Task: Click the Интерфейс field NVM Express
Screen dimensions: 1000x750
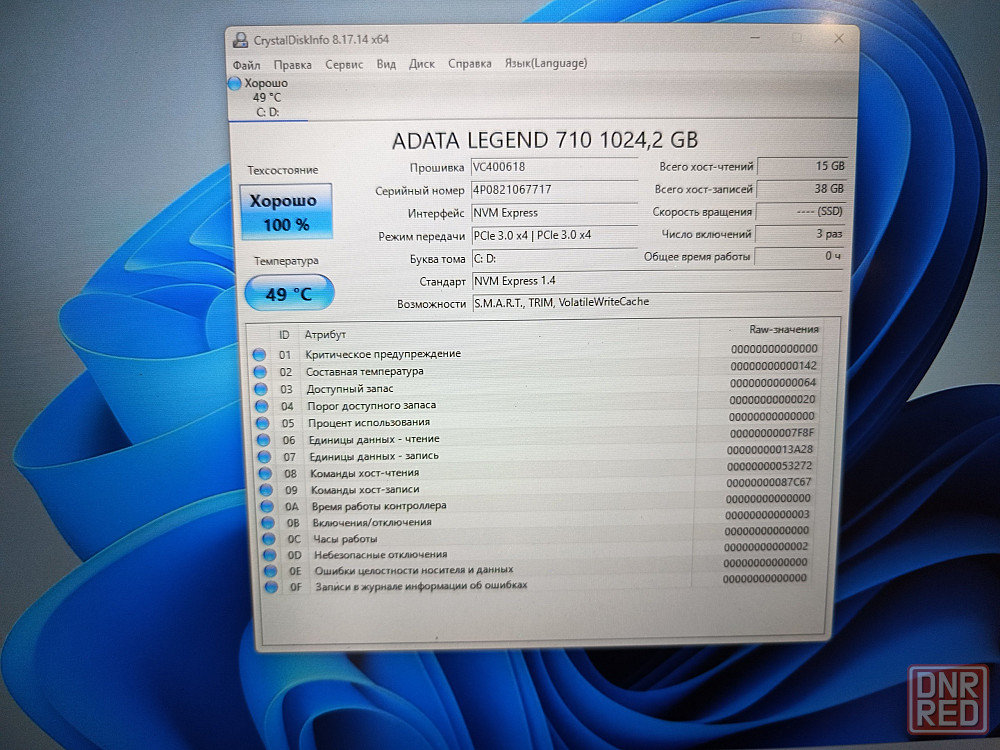Action: coord(554,212)
